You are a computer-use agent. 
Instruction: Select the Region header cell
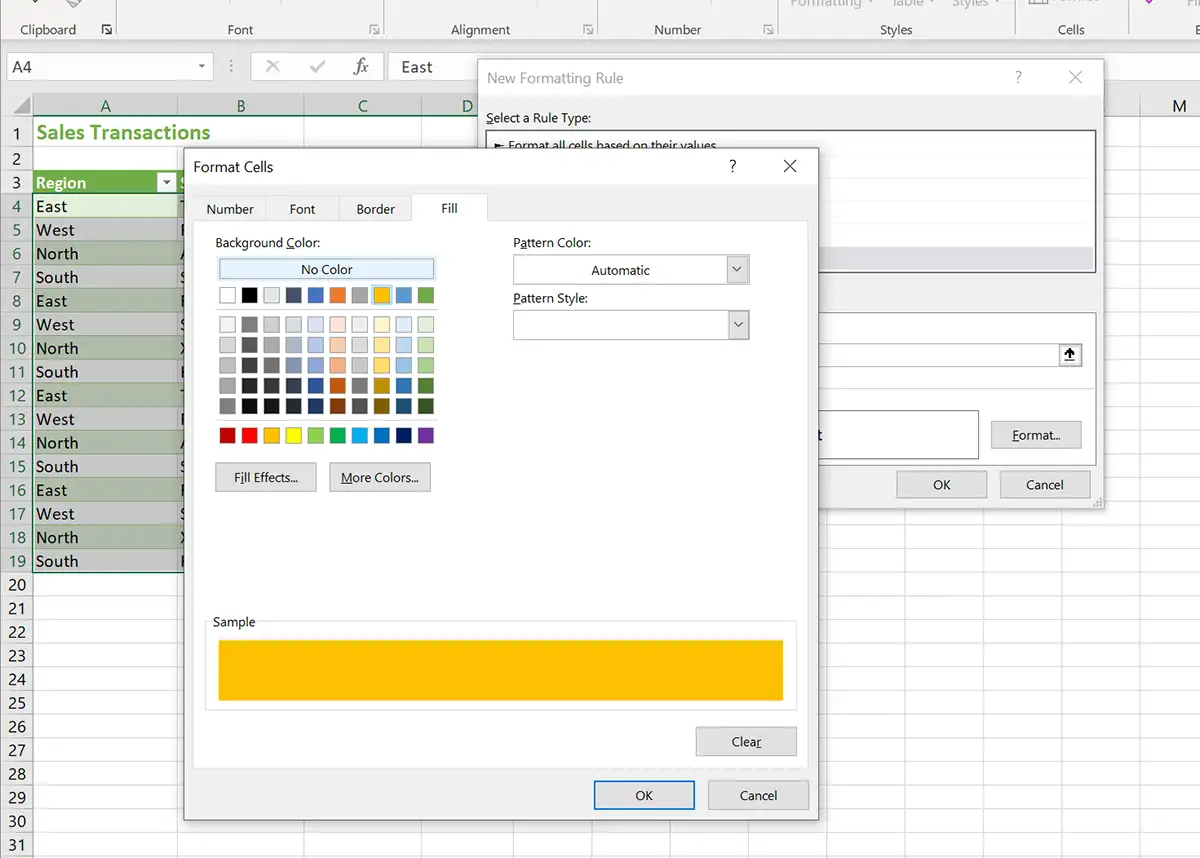coord(105,183)
